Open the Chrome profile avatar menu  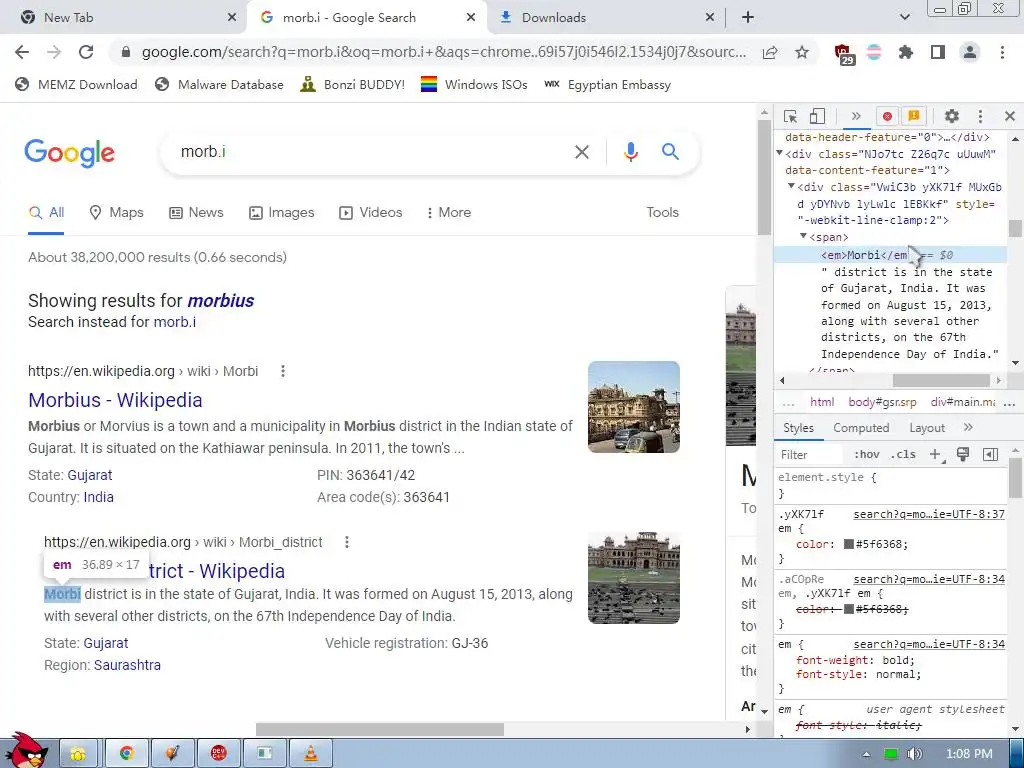pyautogui.click(x=970, y=52)
